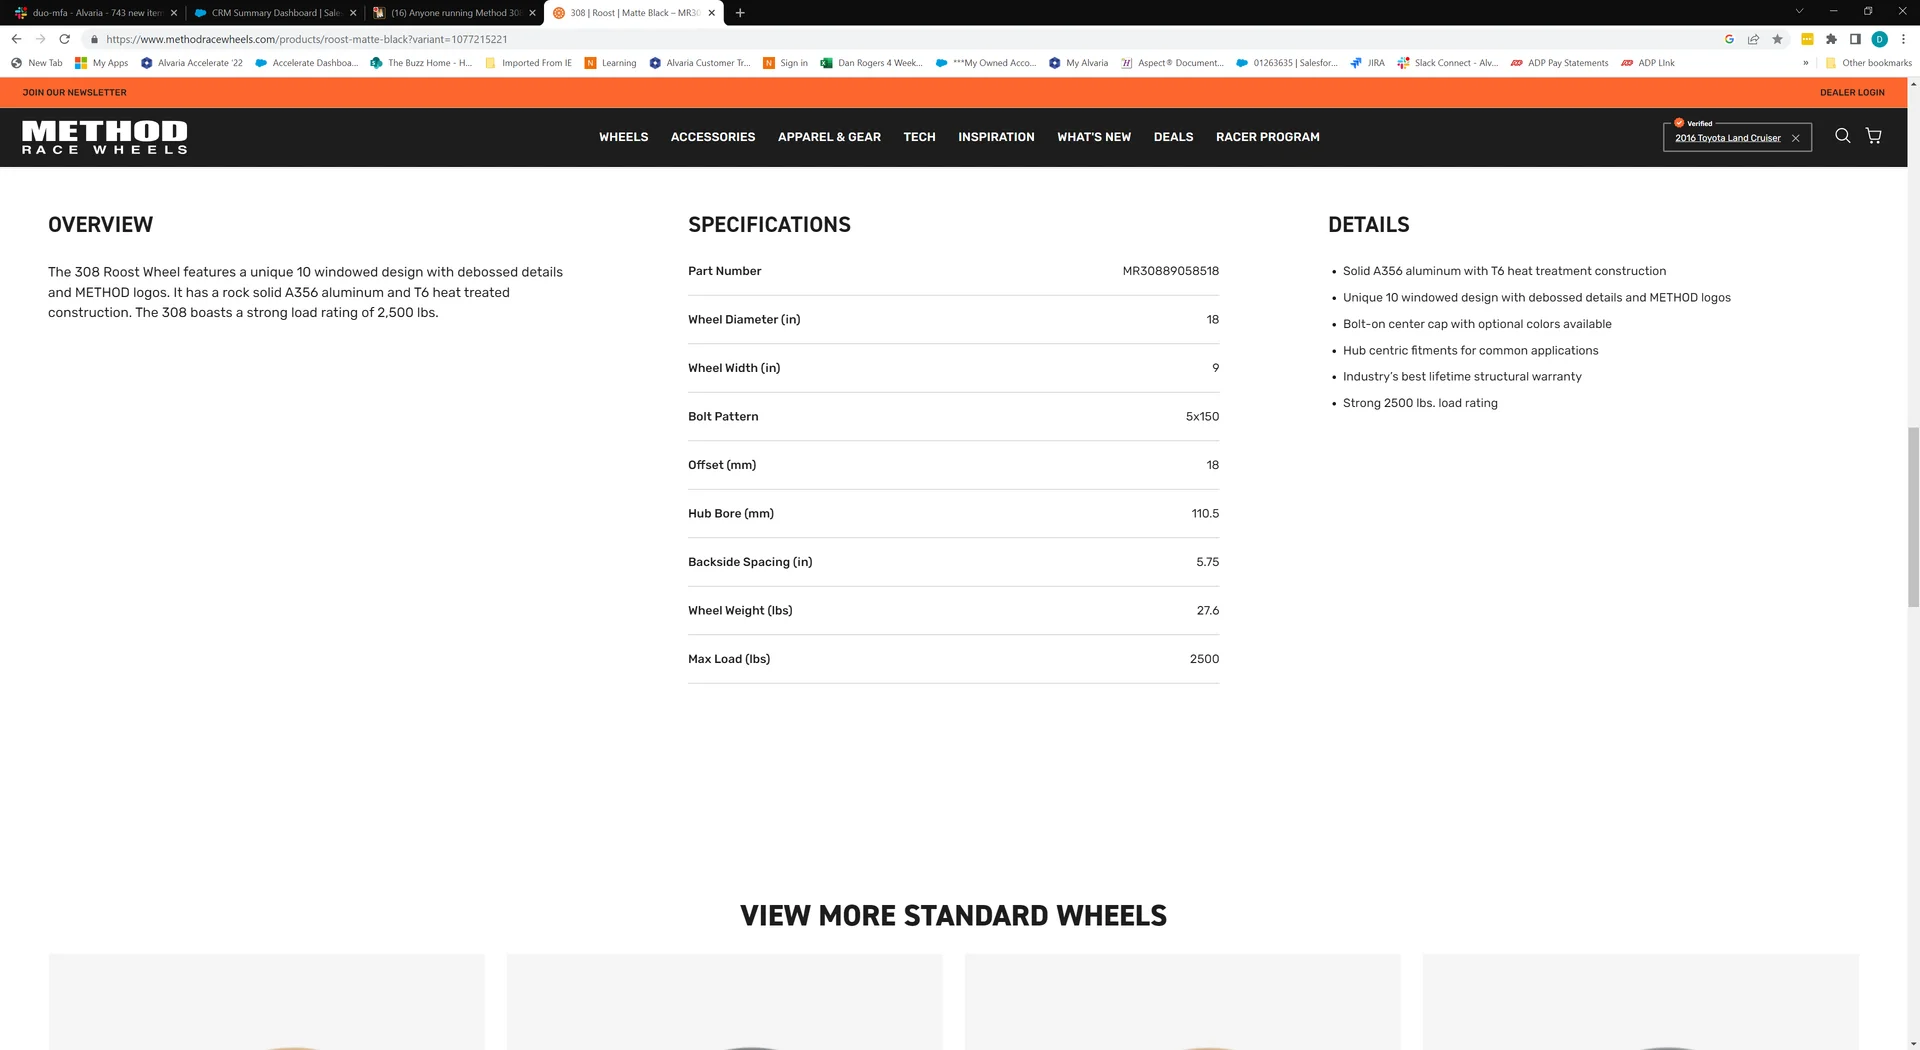The image size is (1920, 1050).
Task: Click the share page icon
Action: (x=1753, y=39)
